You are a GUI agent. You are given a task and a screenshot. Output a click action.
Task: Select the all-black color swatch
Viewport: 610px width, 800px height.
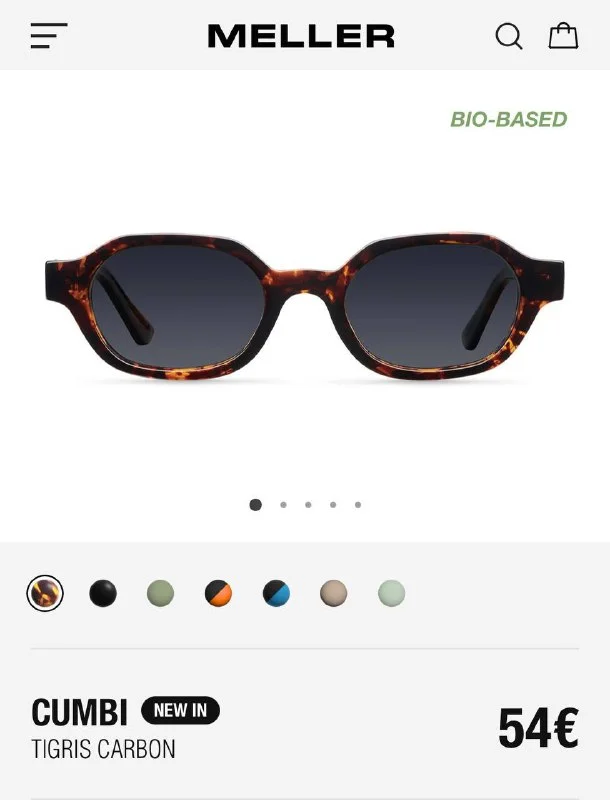click(x=103, y=593)
